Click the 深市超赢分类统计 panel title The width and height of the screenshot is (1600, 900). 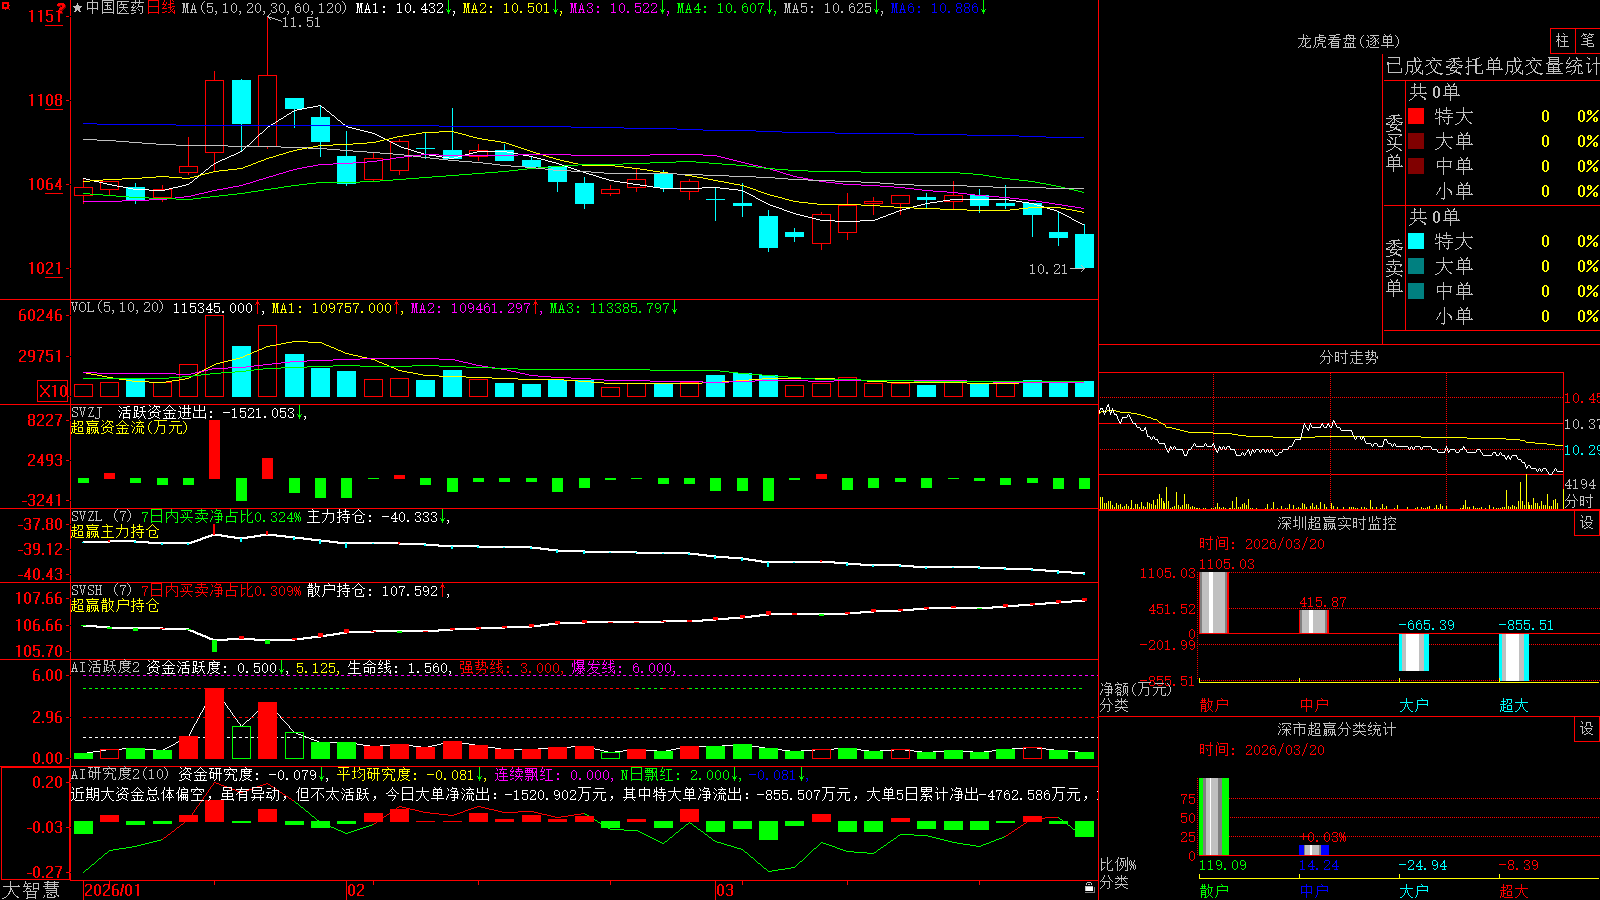click(x=1337, y=729)
